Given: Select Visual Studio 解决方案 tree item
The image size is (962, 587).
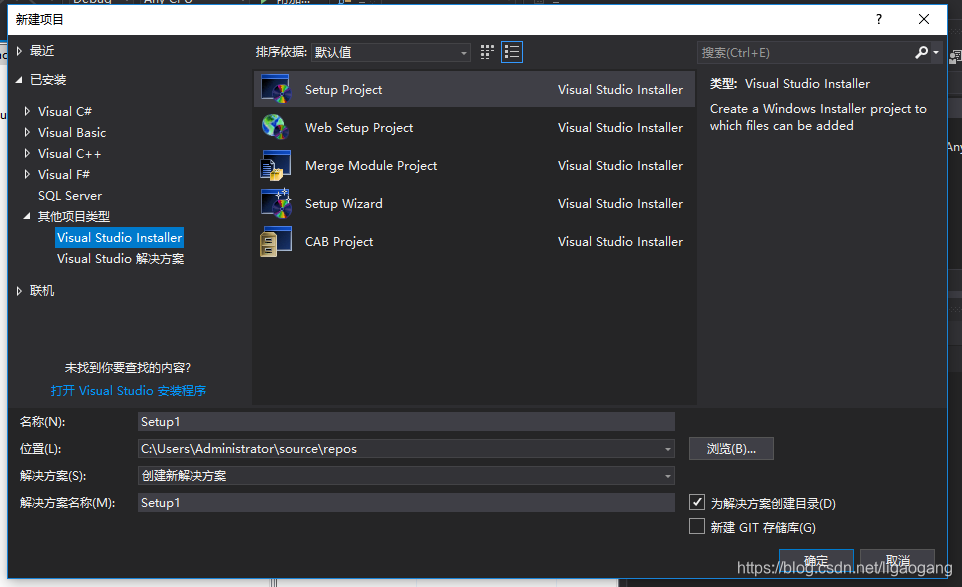Looking at the screenshot, I should click(120, 259).
